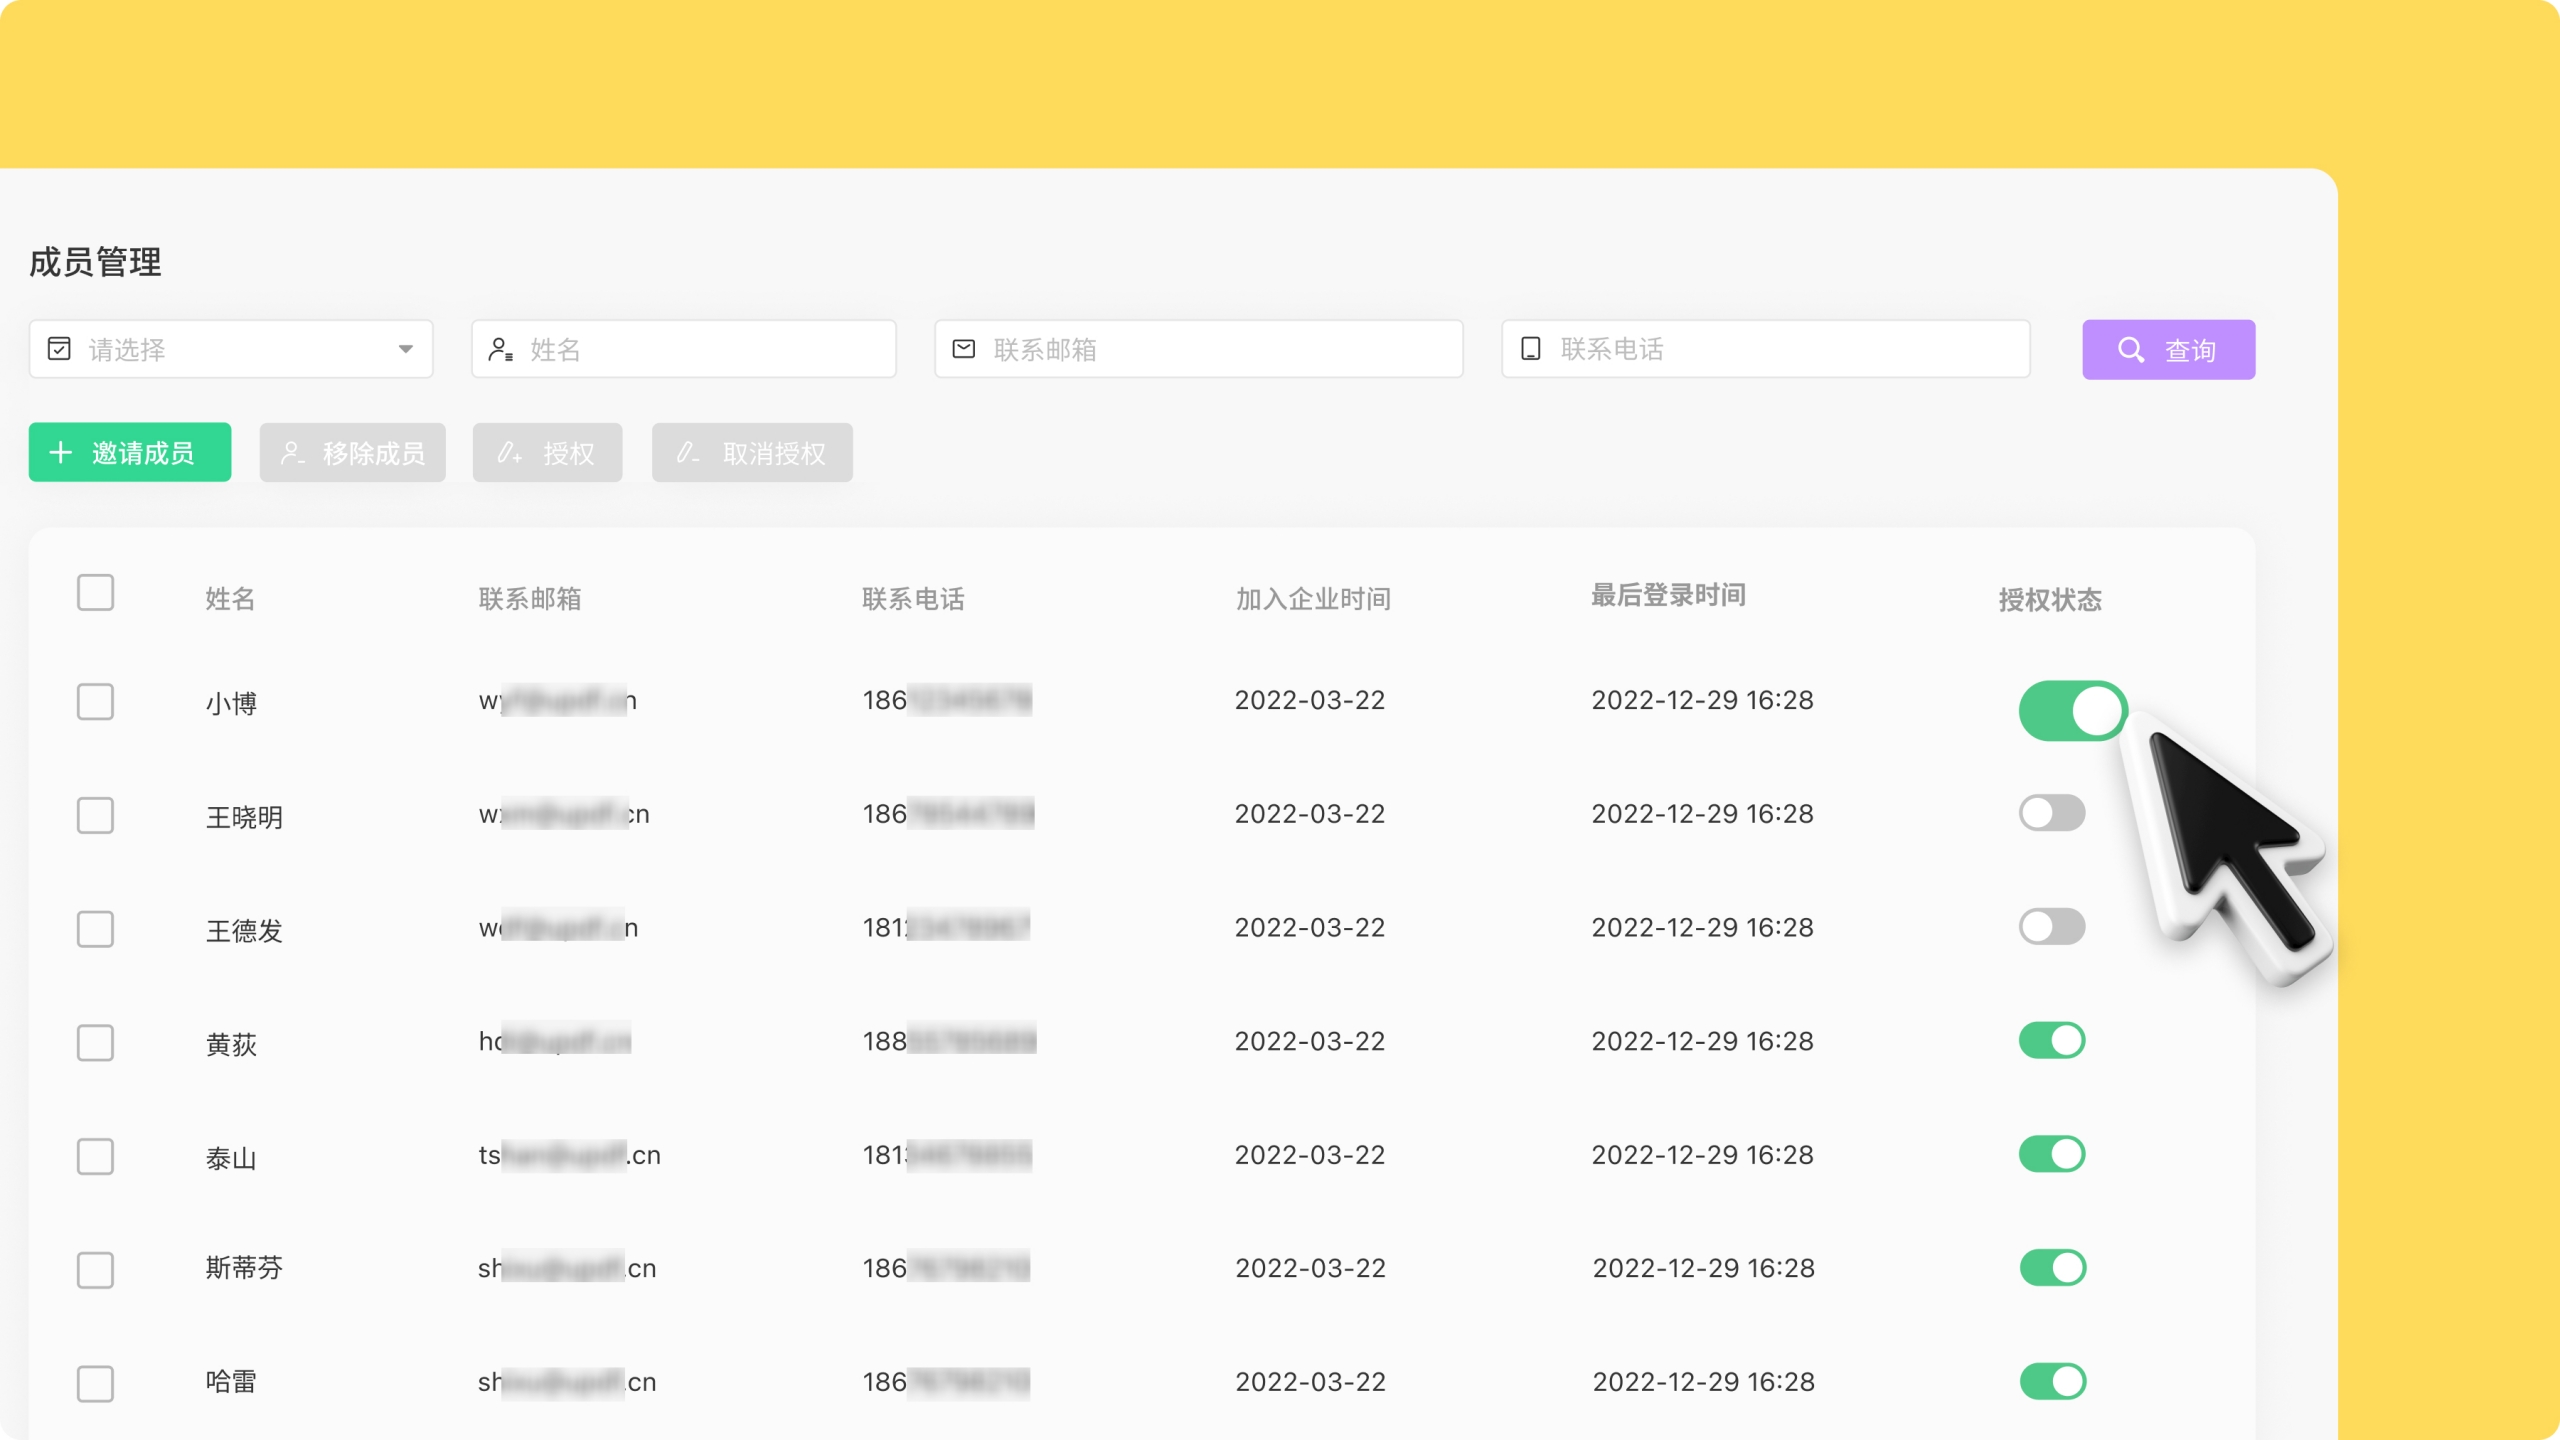Click the envelope icon in 联系邮箱 field
This screenshot has width=2560, height=1440.
click(x=964, y=349)
